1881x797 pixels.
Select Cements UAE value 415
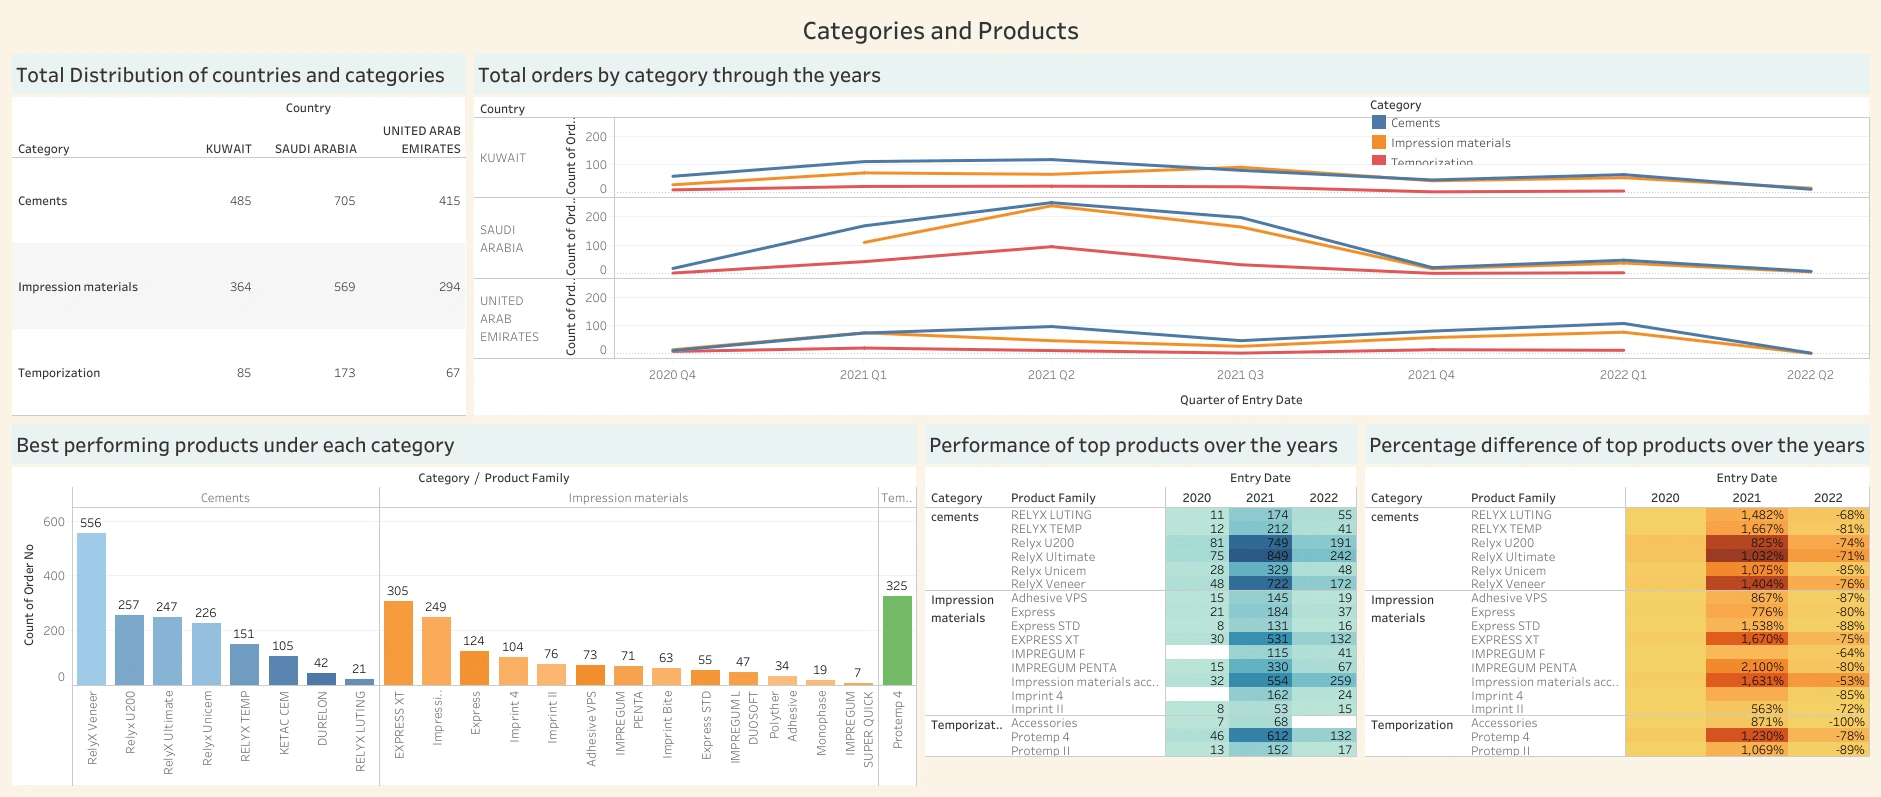pyautogui.click(x=449, y=201)
